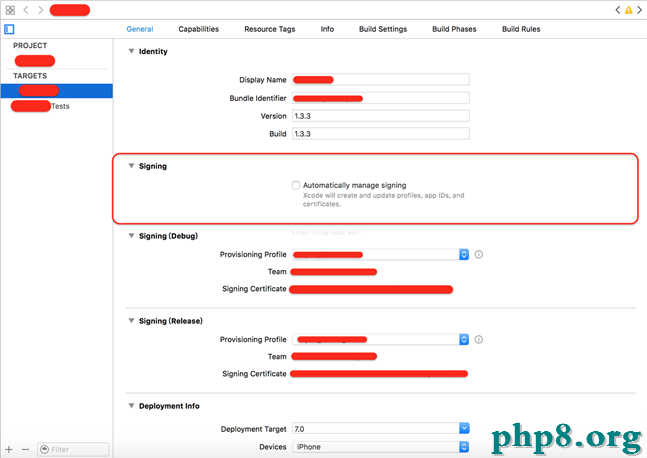Click the Filter search field

tap(73, 449)
